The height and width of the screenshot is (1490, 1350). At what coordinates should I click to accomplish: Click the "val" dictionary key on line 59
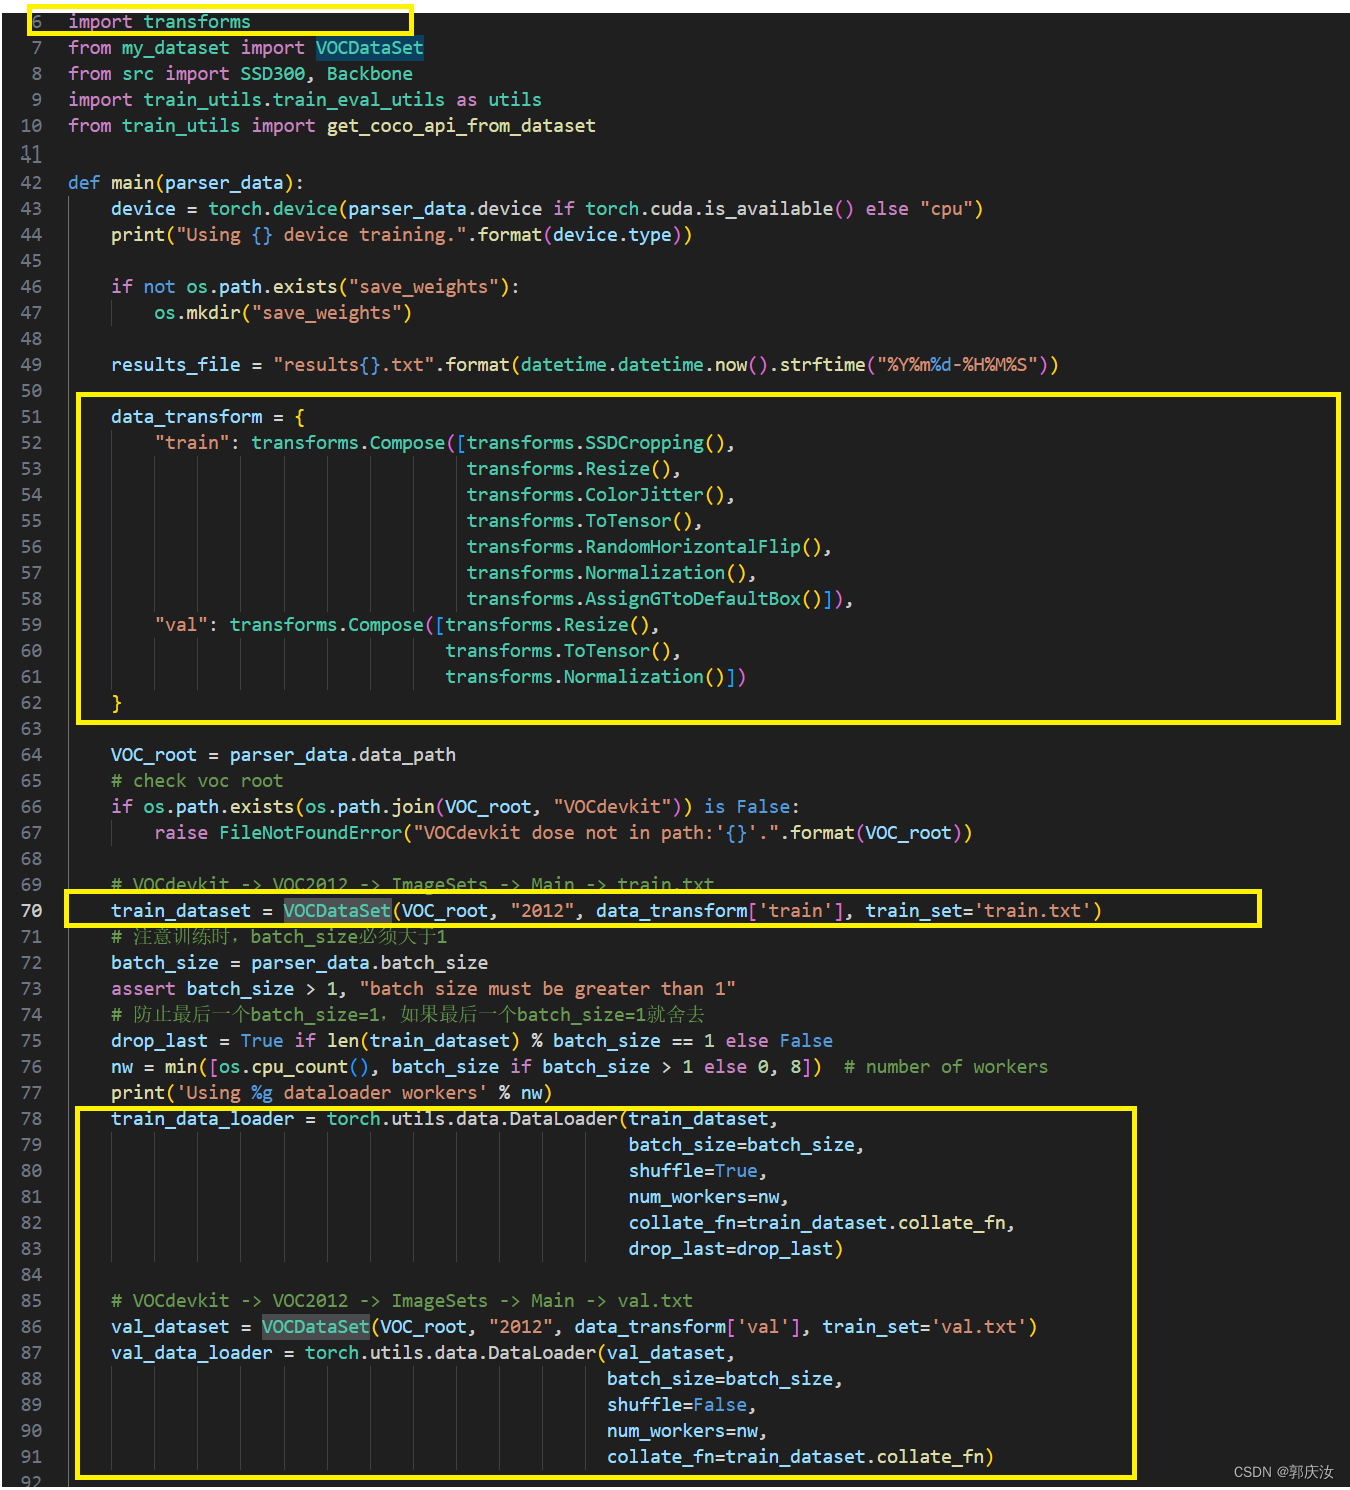[x=181, y=625]
